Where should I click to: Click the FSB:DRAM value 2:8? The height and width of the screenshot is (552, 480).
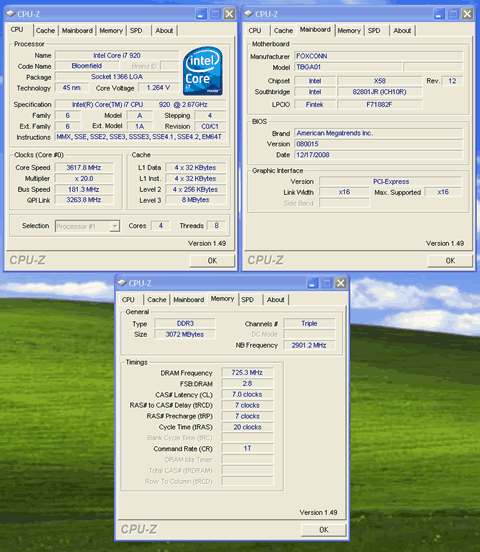click(247, 383)
